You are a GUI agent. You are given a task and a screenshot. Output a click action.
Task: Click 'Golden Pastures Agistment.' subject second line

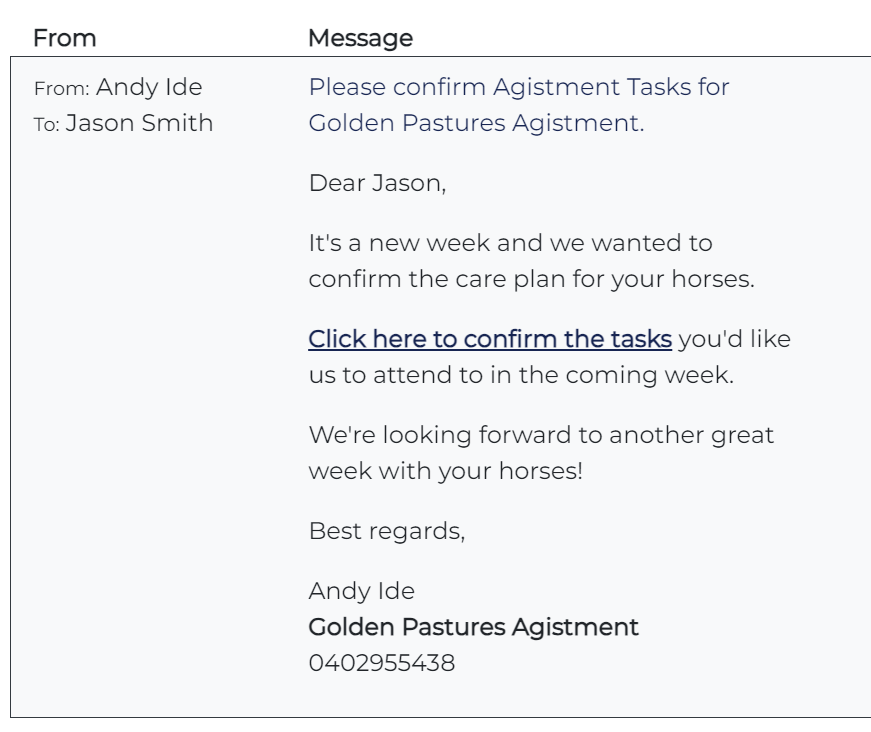476,123
